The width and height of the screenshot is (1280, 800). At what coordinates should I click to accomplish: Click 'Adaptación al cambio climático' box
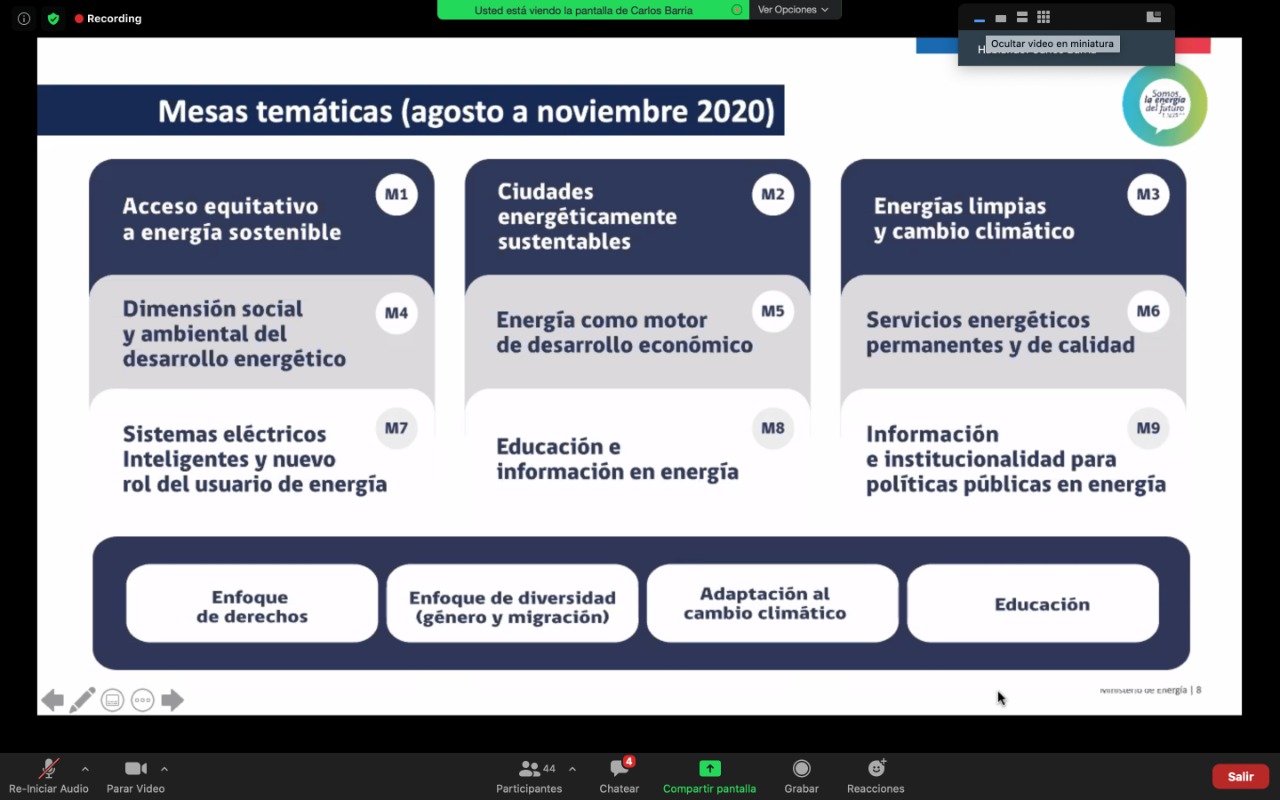tap(772, 603)
